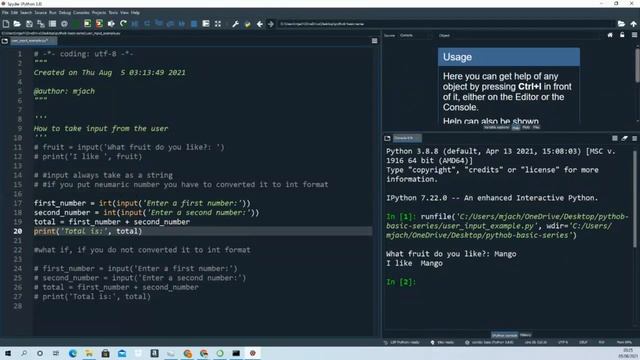
Task: Switch to the Variable explorer tab
Action: (x=496, y=128)
